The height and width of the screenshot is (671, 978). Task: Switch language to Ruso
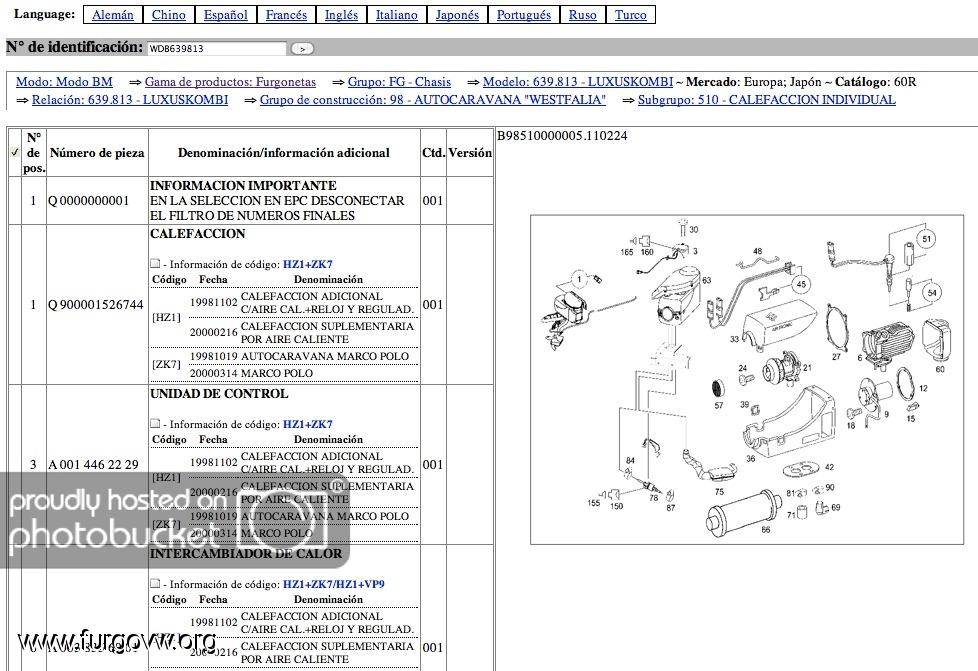tap(582, 15)
